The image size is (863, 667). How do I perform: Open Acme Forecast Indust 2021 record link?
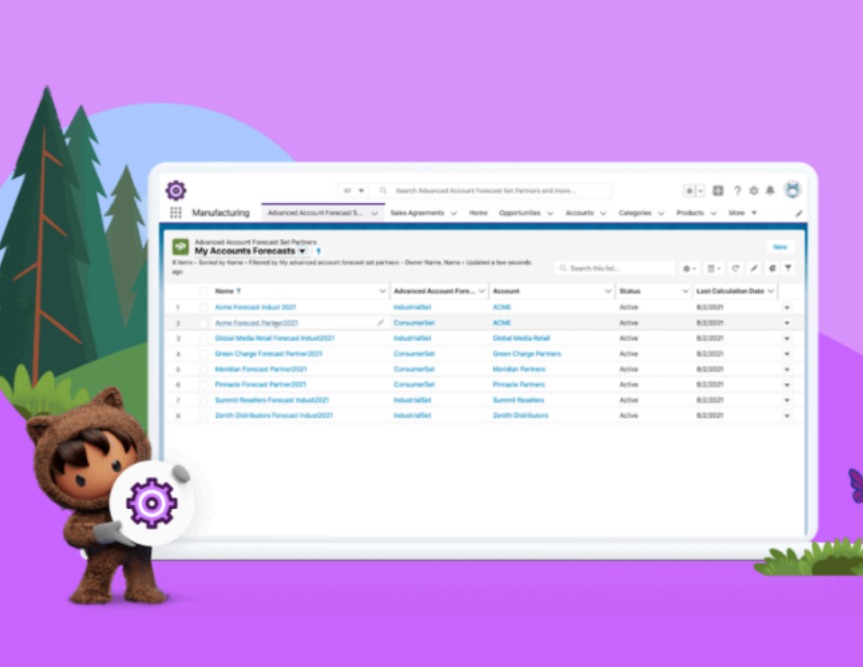point(255,307)
